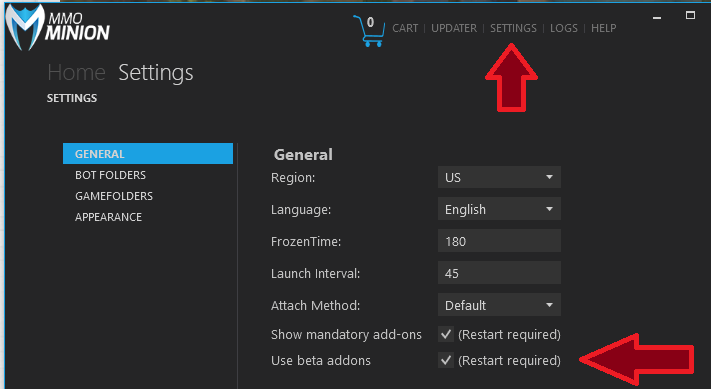Screen dimensions: 711x389
Task: Open the UPDATER menu item
Action: pyautogui.click(x=454, y=28)
